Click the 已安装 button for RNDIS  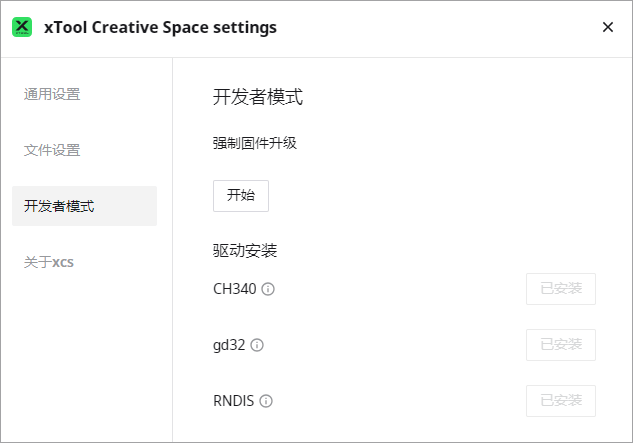tap(561, 401)
